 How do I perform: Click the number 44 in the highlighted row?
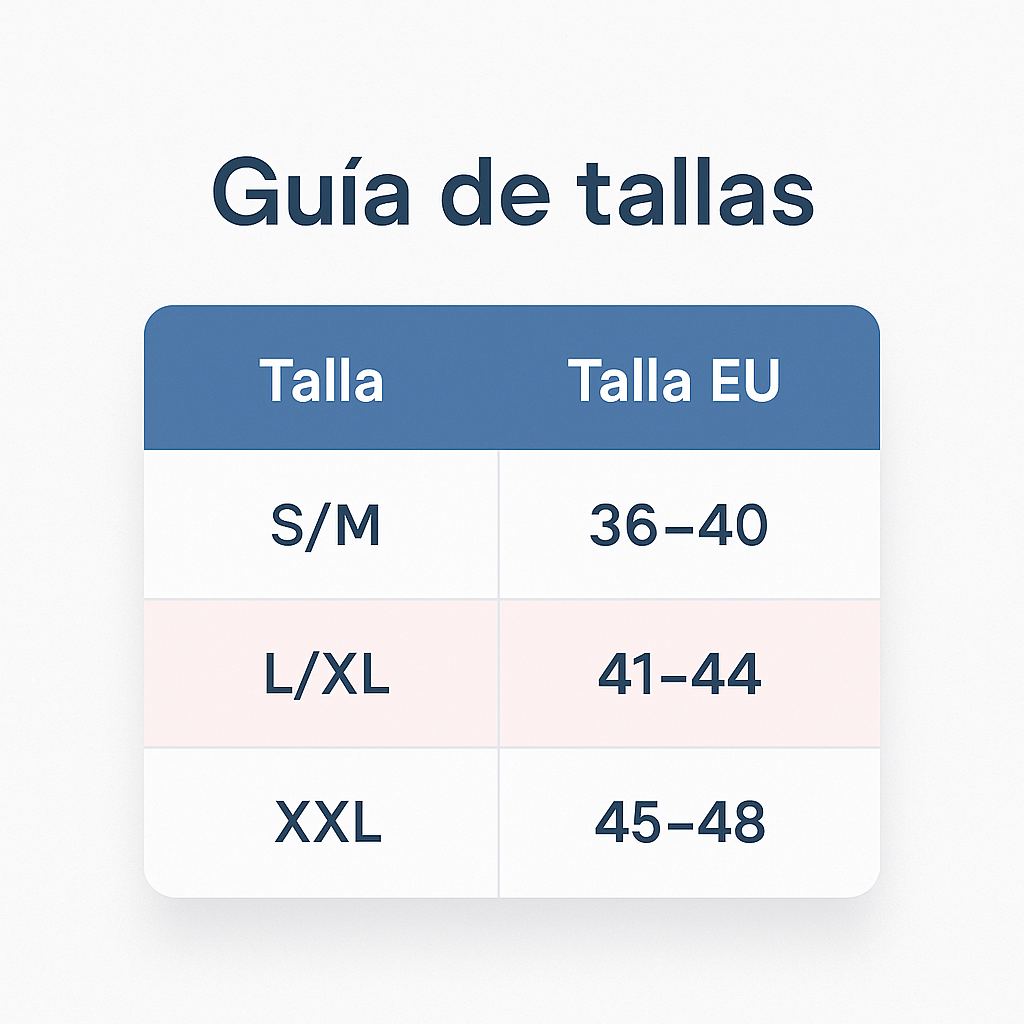(731, 675)
